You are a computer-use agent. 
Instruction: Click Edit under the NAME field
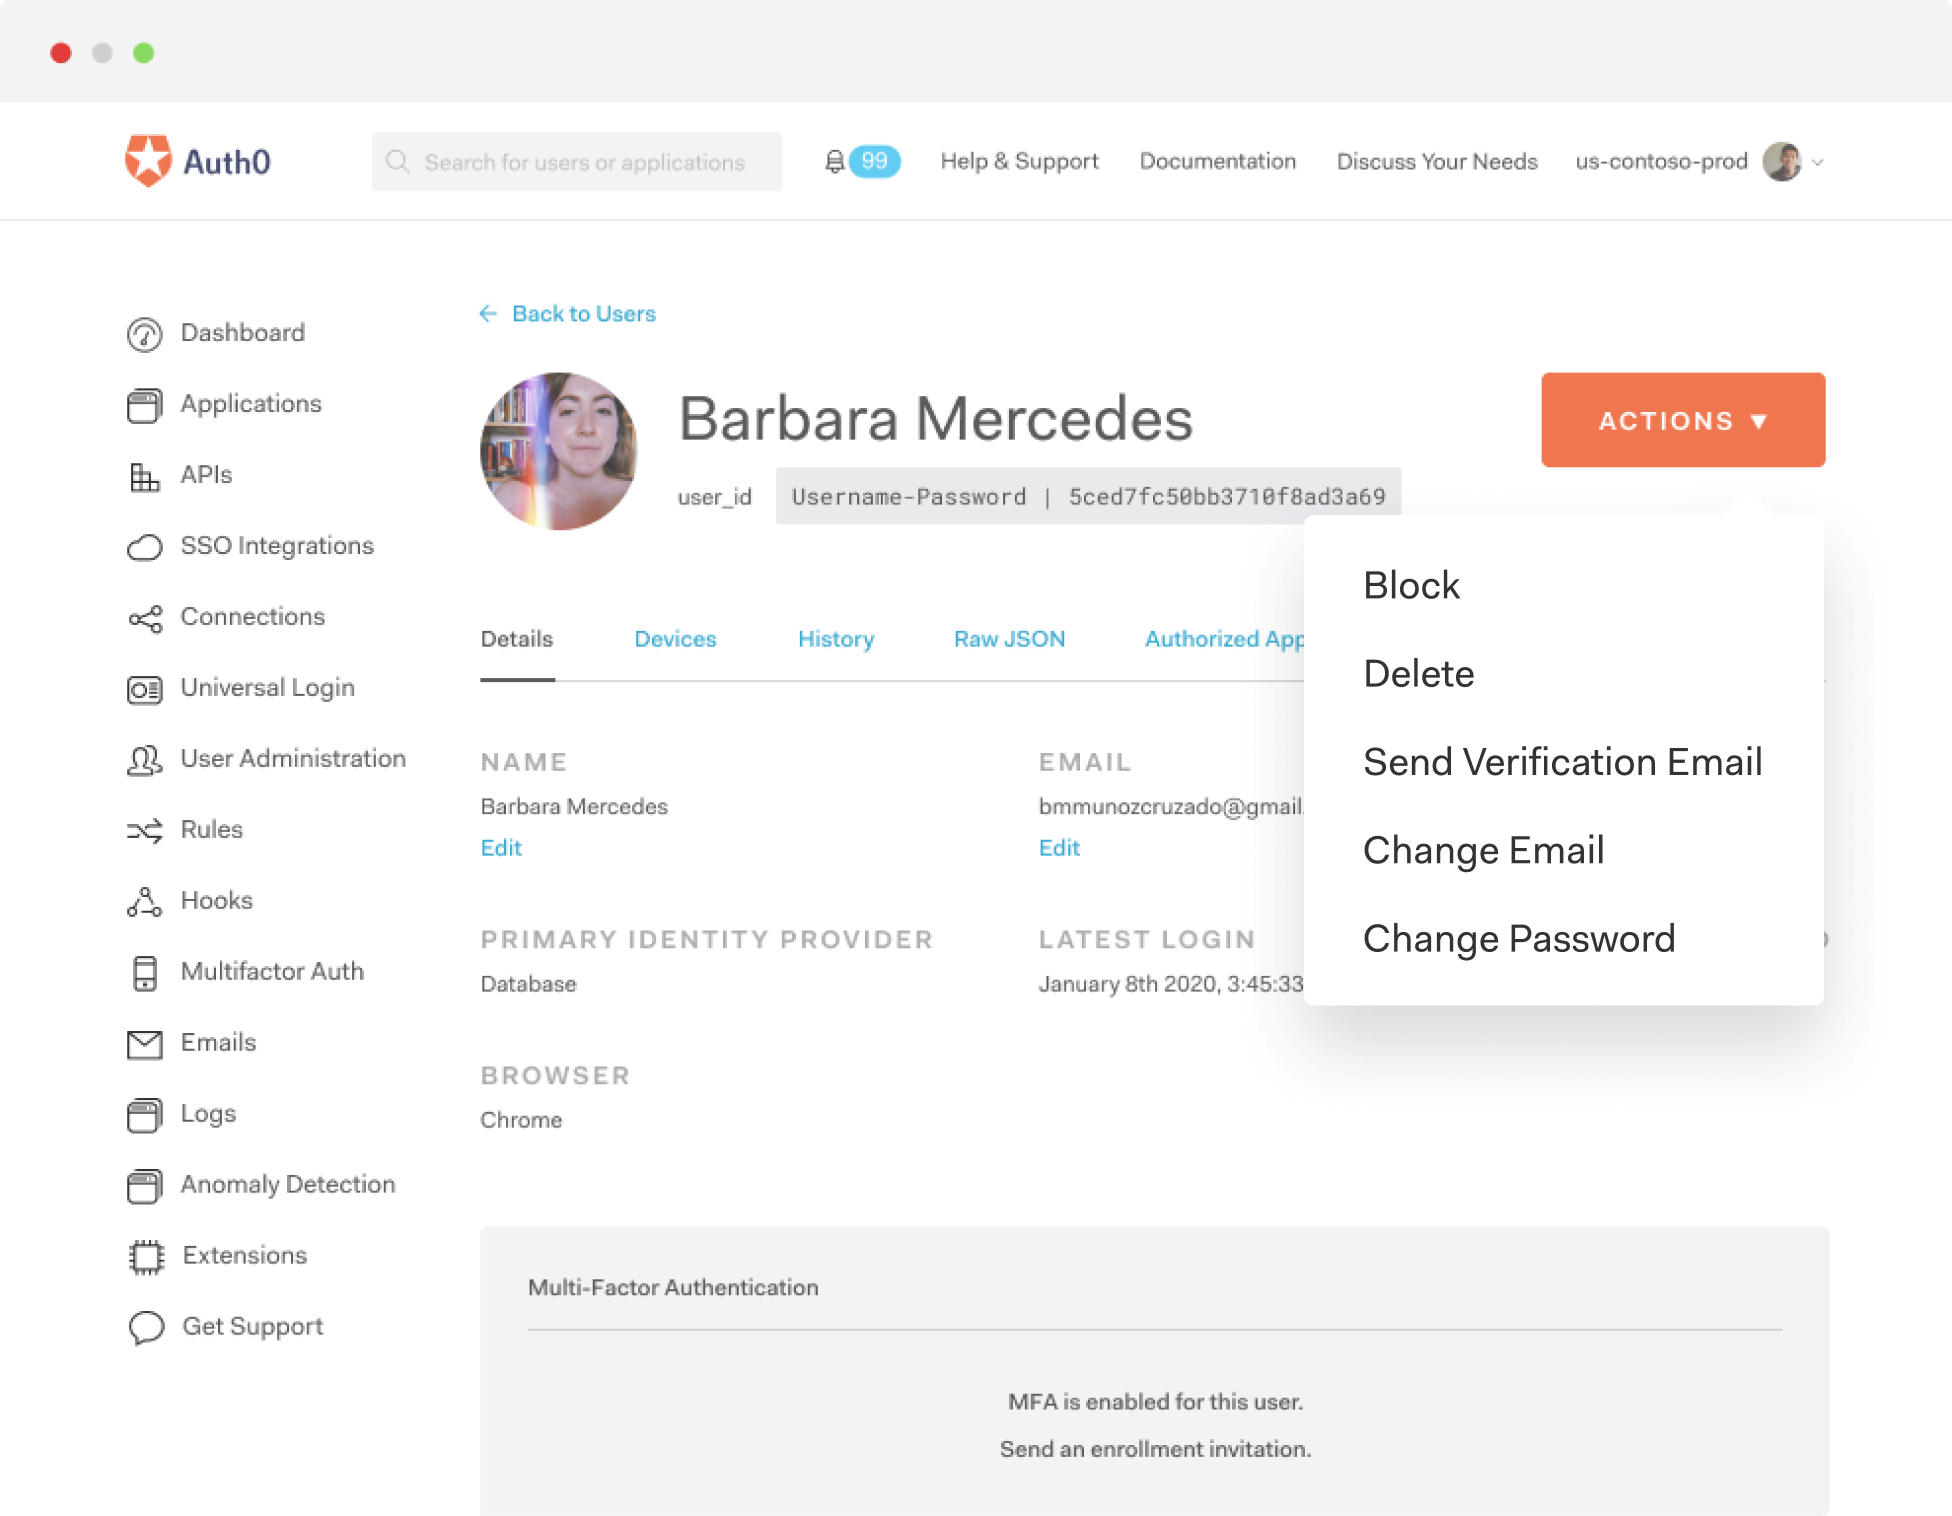501,846
